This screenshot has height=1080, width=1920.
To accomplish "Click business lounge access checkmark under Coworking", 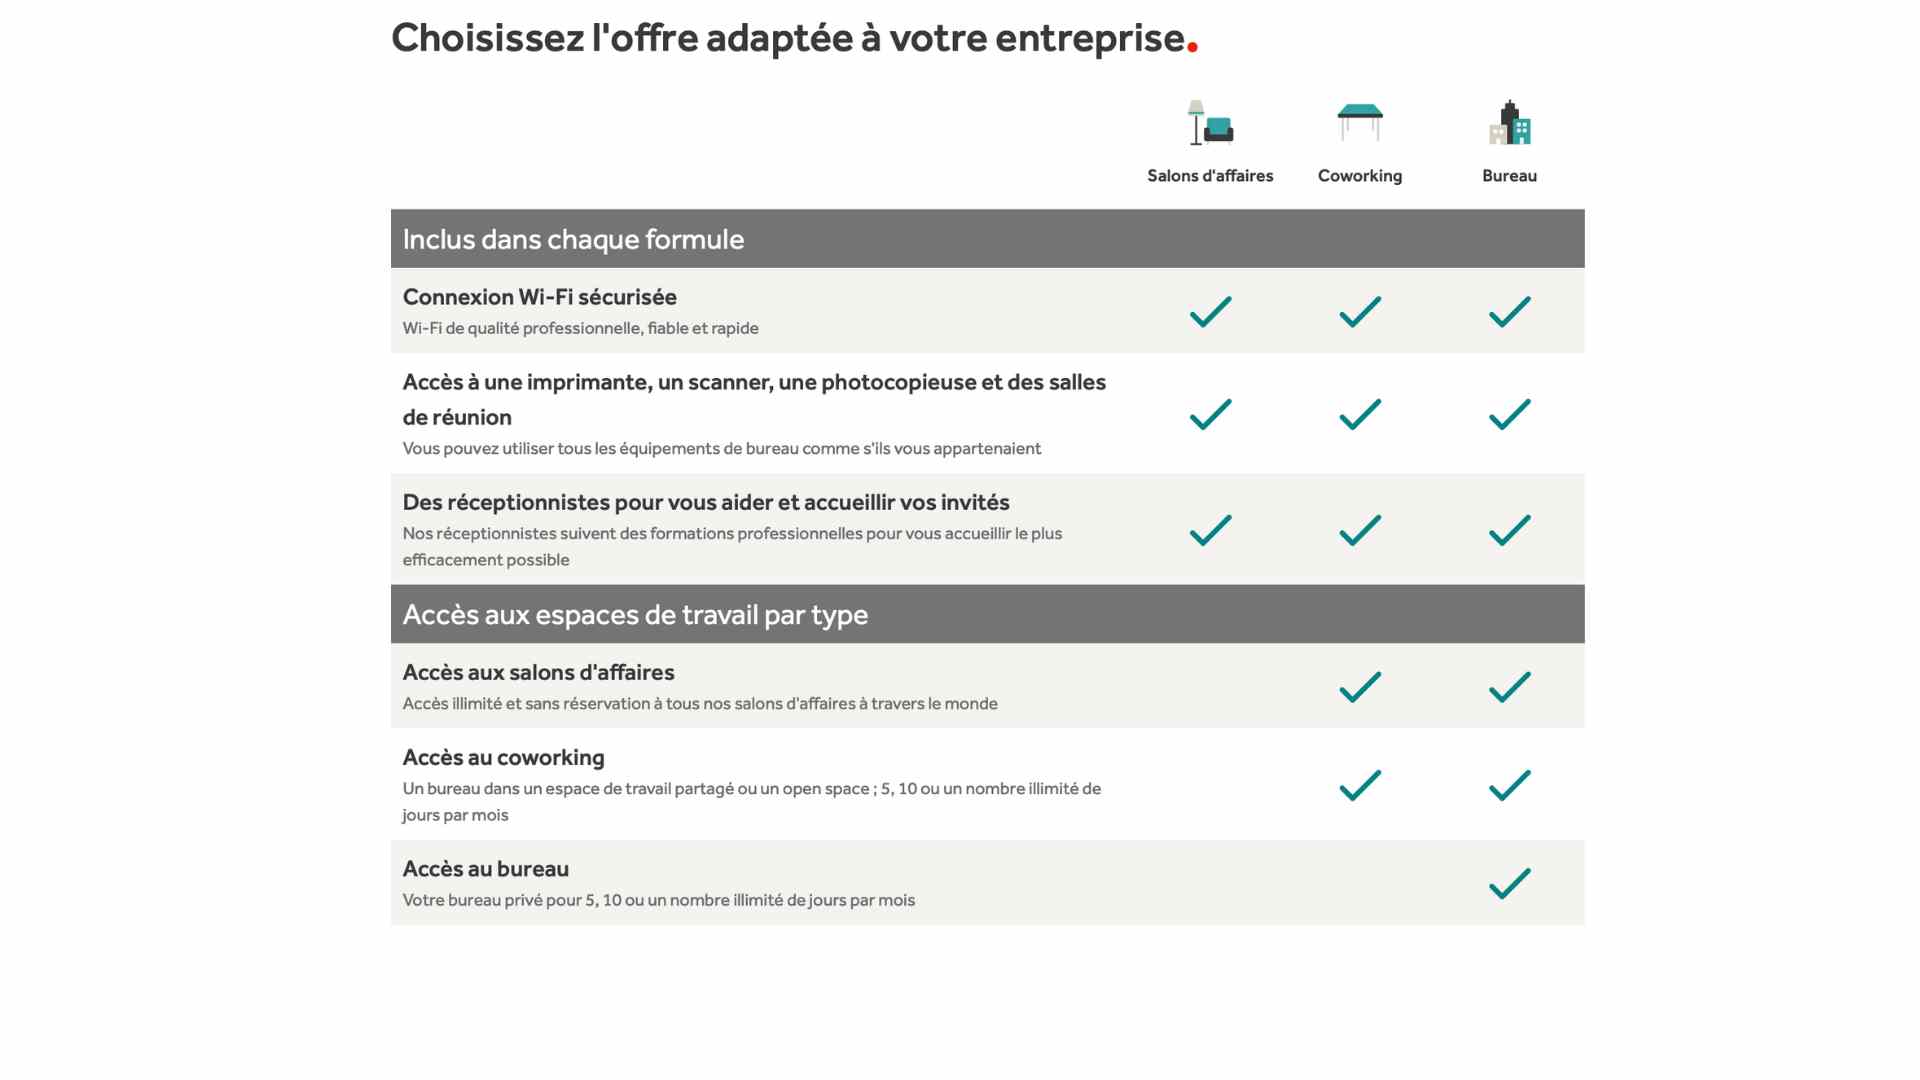I will 1360,686.
